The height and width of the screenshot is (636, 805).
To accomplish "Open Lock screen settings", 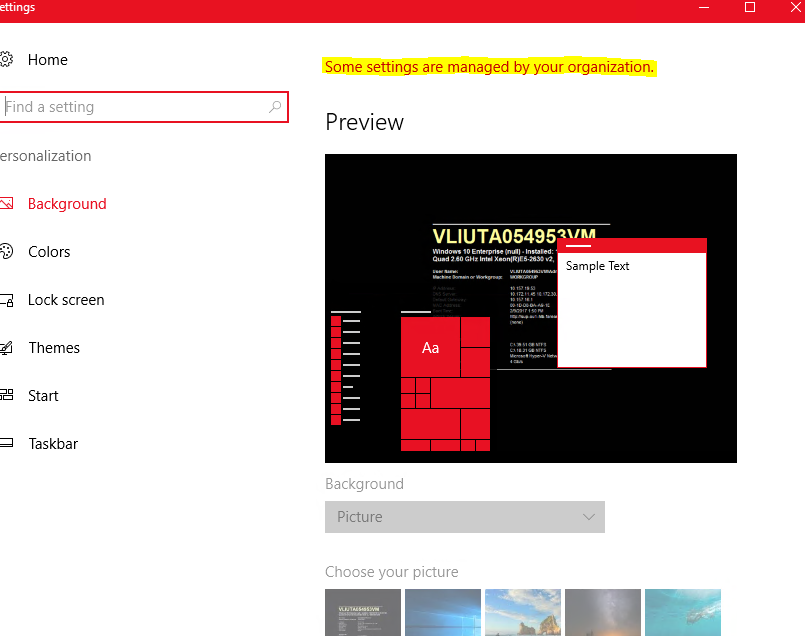I will coord(66,300).
